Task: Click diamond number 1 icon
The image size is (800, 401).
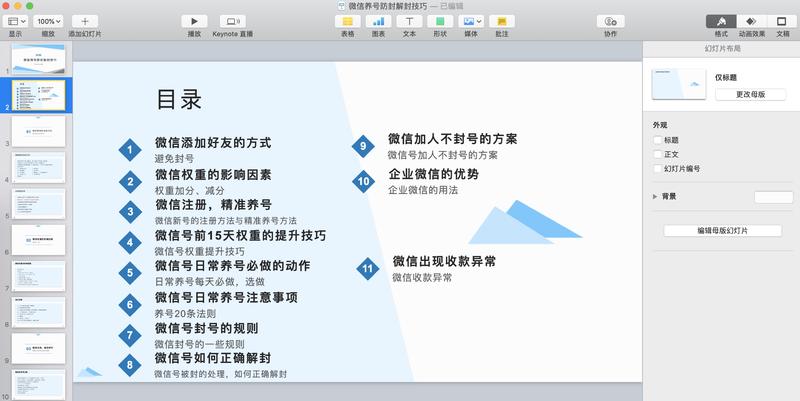Action: click(x=130, y=150)
